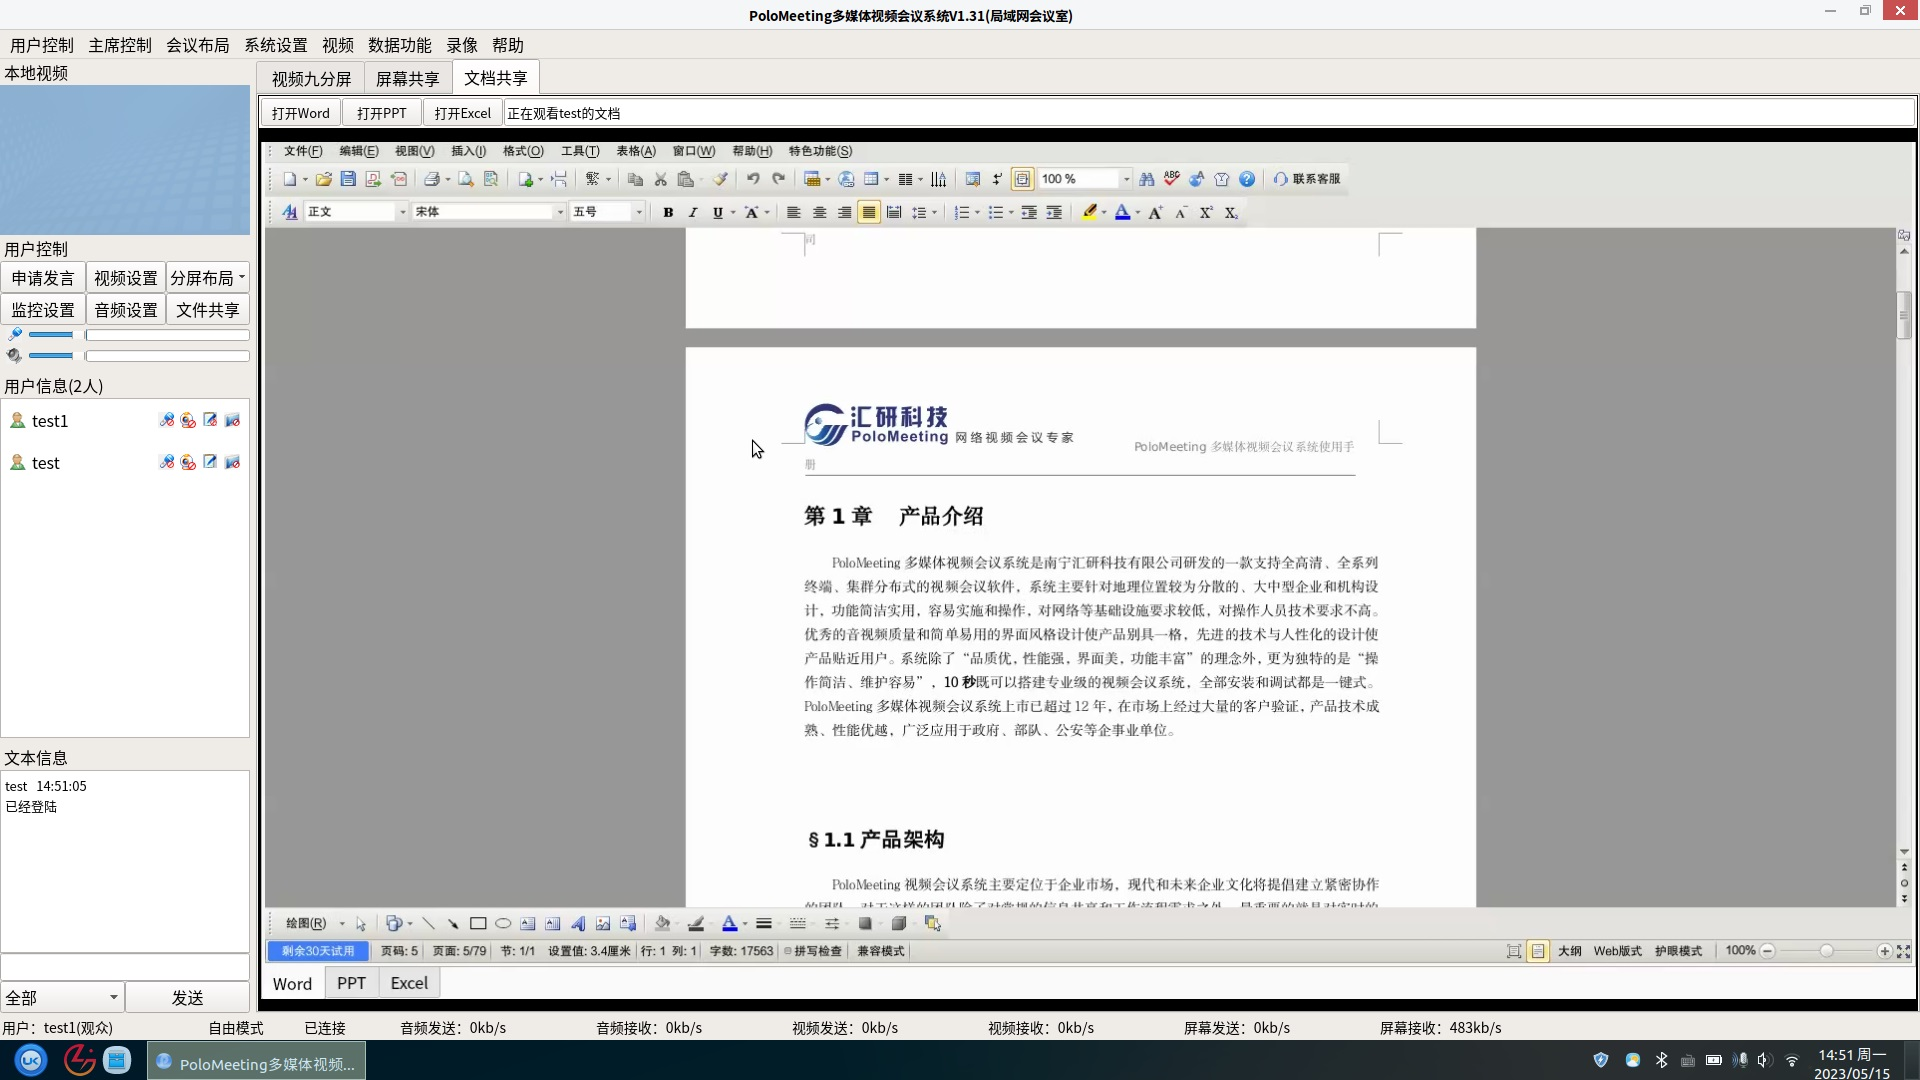The width and height of the screenshot is (1920, 1080).
Task: Click the superscript icon in formatting bar
Action: (x=1206, y=212)
